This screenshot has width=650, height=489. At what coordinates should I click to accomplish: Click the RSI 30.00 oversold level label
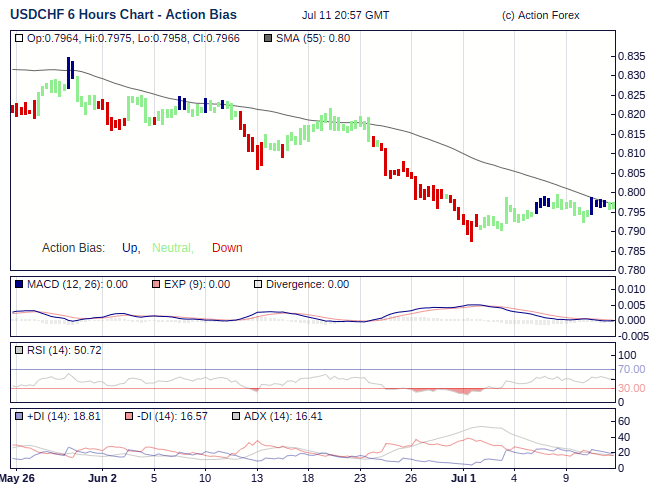(x=631, y=388)
